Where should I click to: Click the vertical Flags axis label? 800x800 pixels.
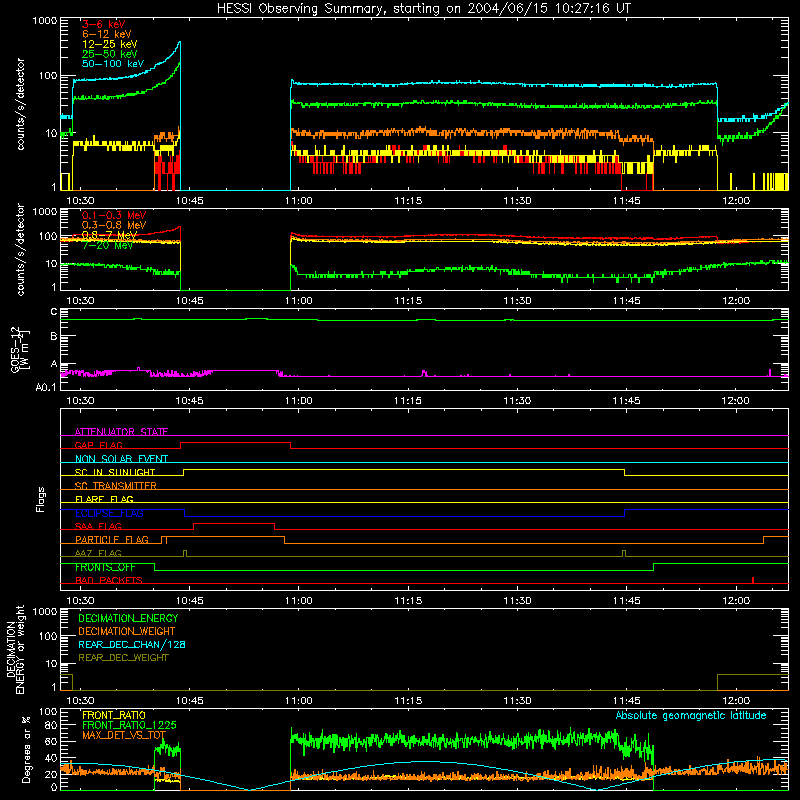click(x=41, y=499)
